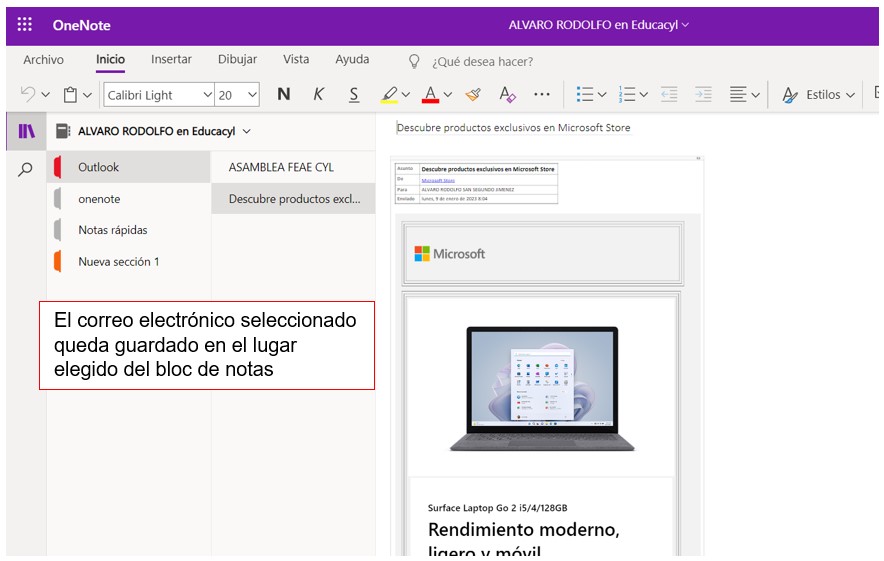Open the notebook switcher in purple header
This screenshot has height=561, width=884.
click(599, 25)
